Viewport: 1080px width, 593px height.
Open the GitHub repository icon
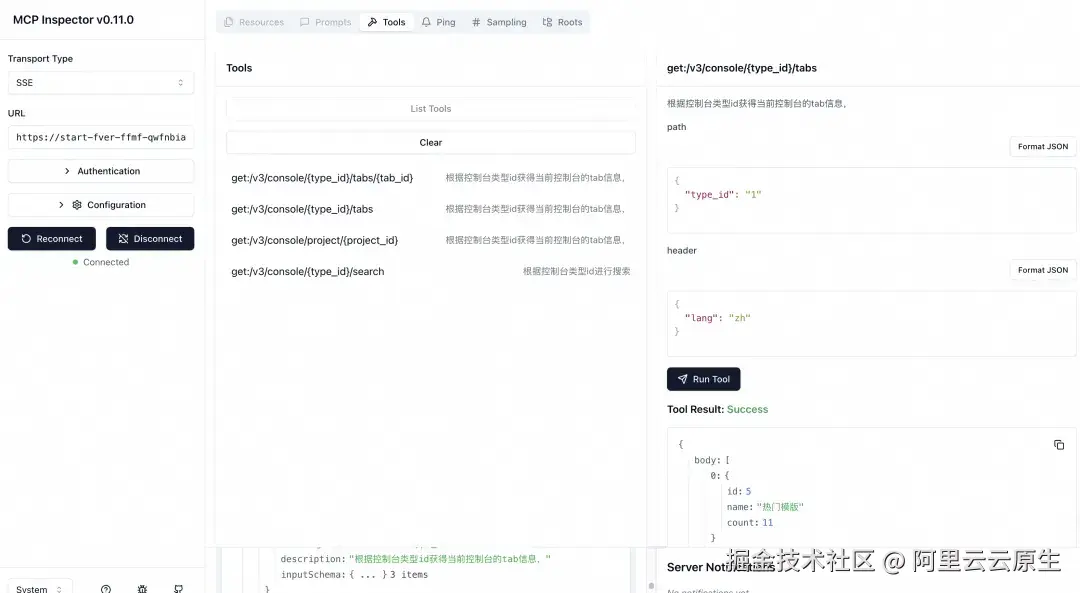pyautogui.click(x=178, y=589)
